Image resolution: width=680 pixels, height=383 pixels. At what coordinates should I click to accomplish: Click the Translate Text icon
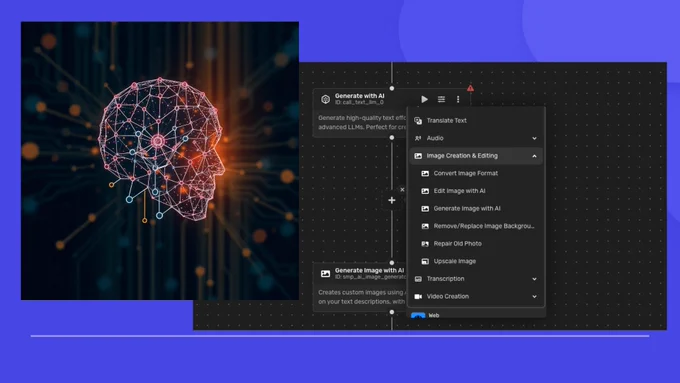coord(418,121)
